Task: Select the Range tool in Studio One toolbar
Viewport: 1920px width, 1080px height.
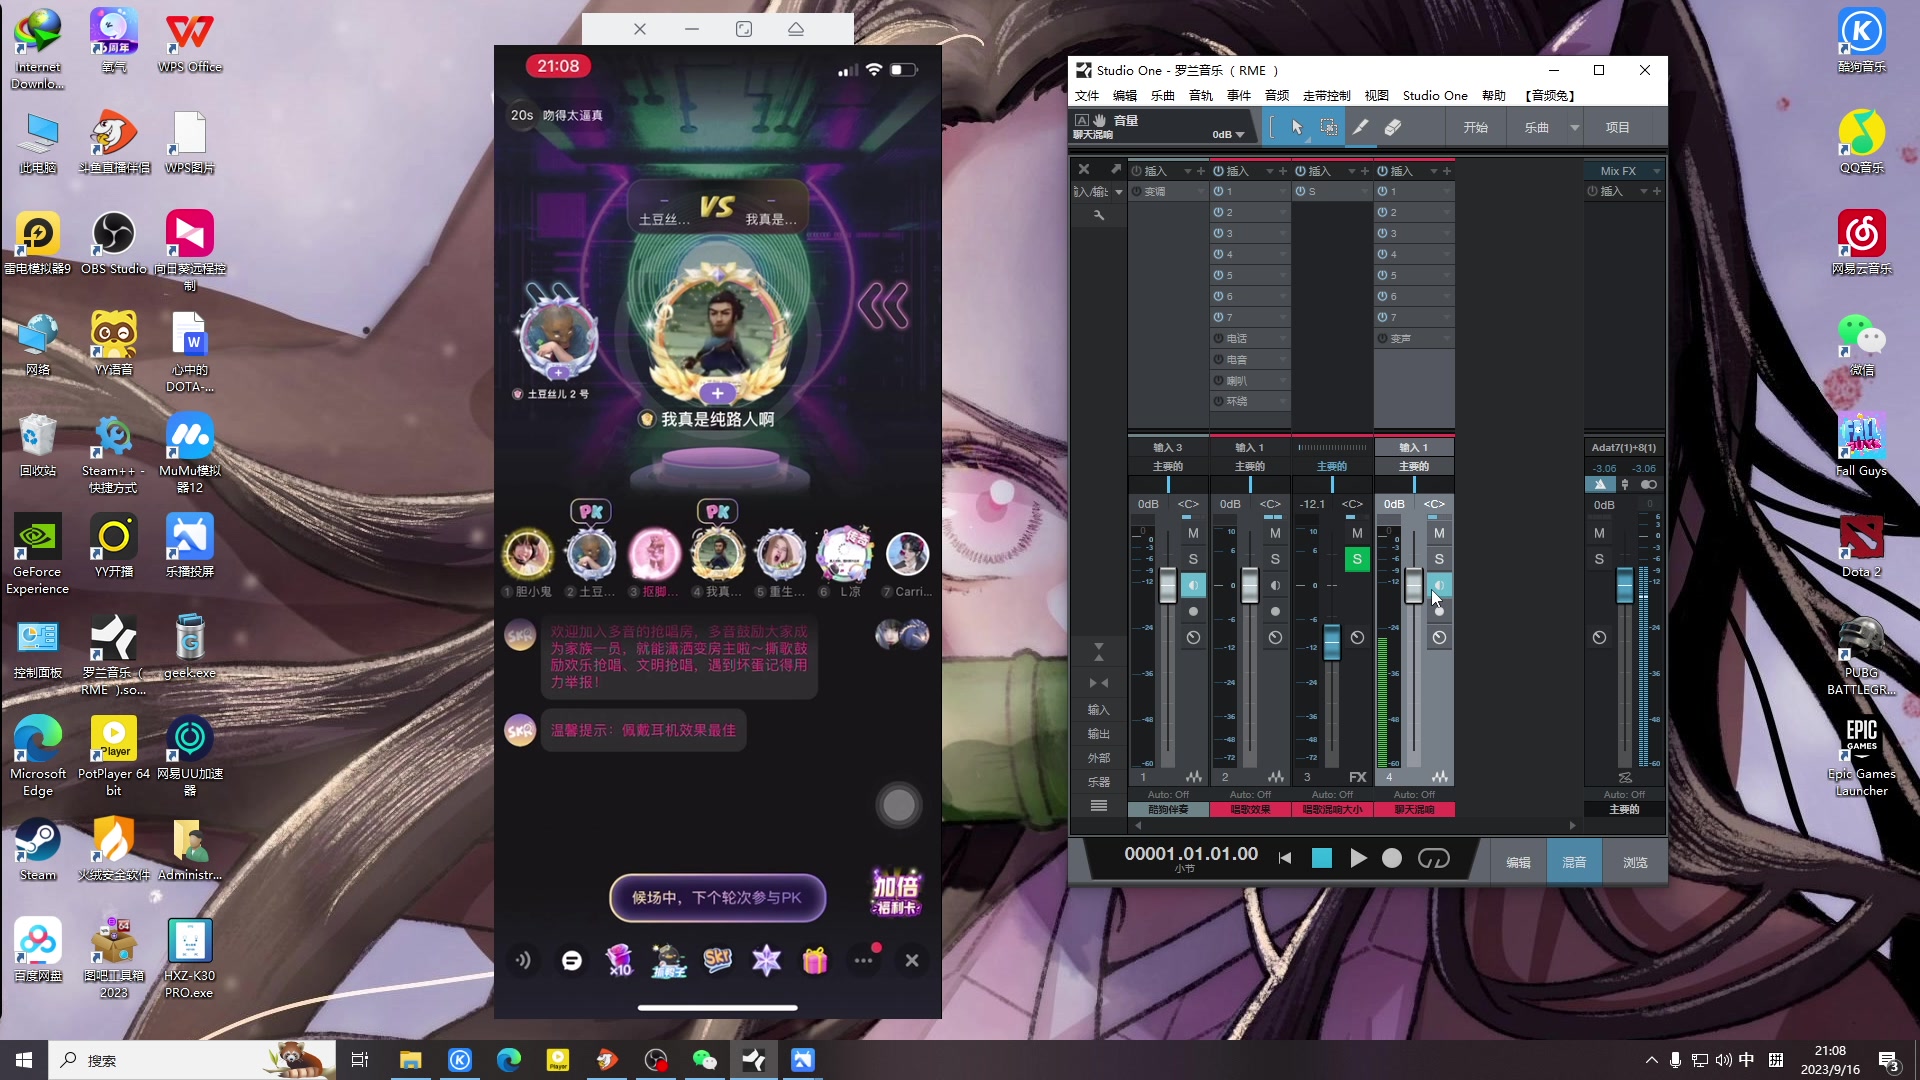Action: coord(1328,127)
